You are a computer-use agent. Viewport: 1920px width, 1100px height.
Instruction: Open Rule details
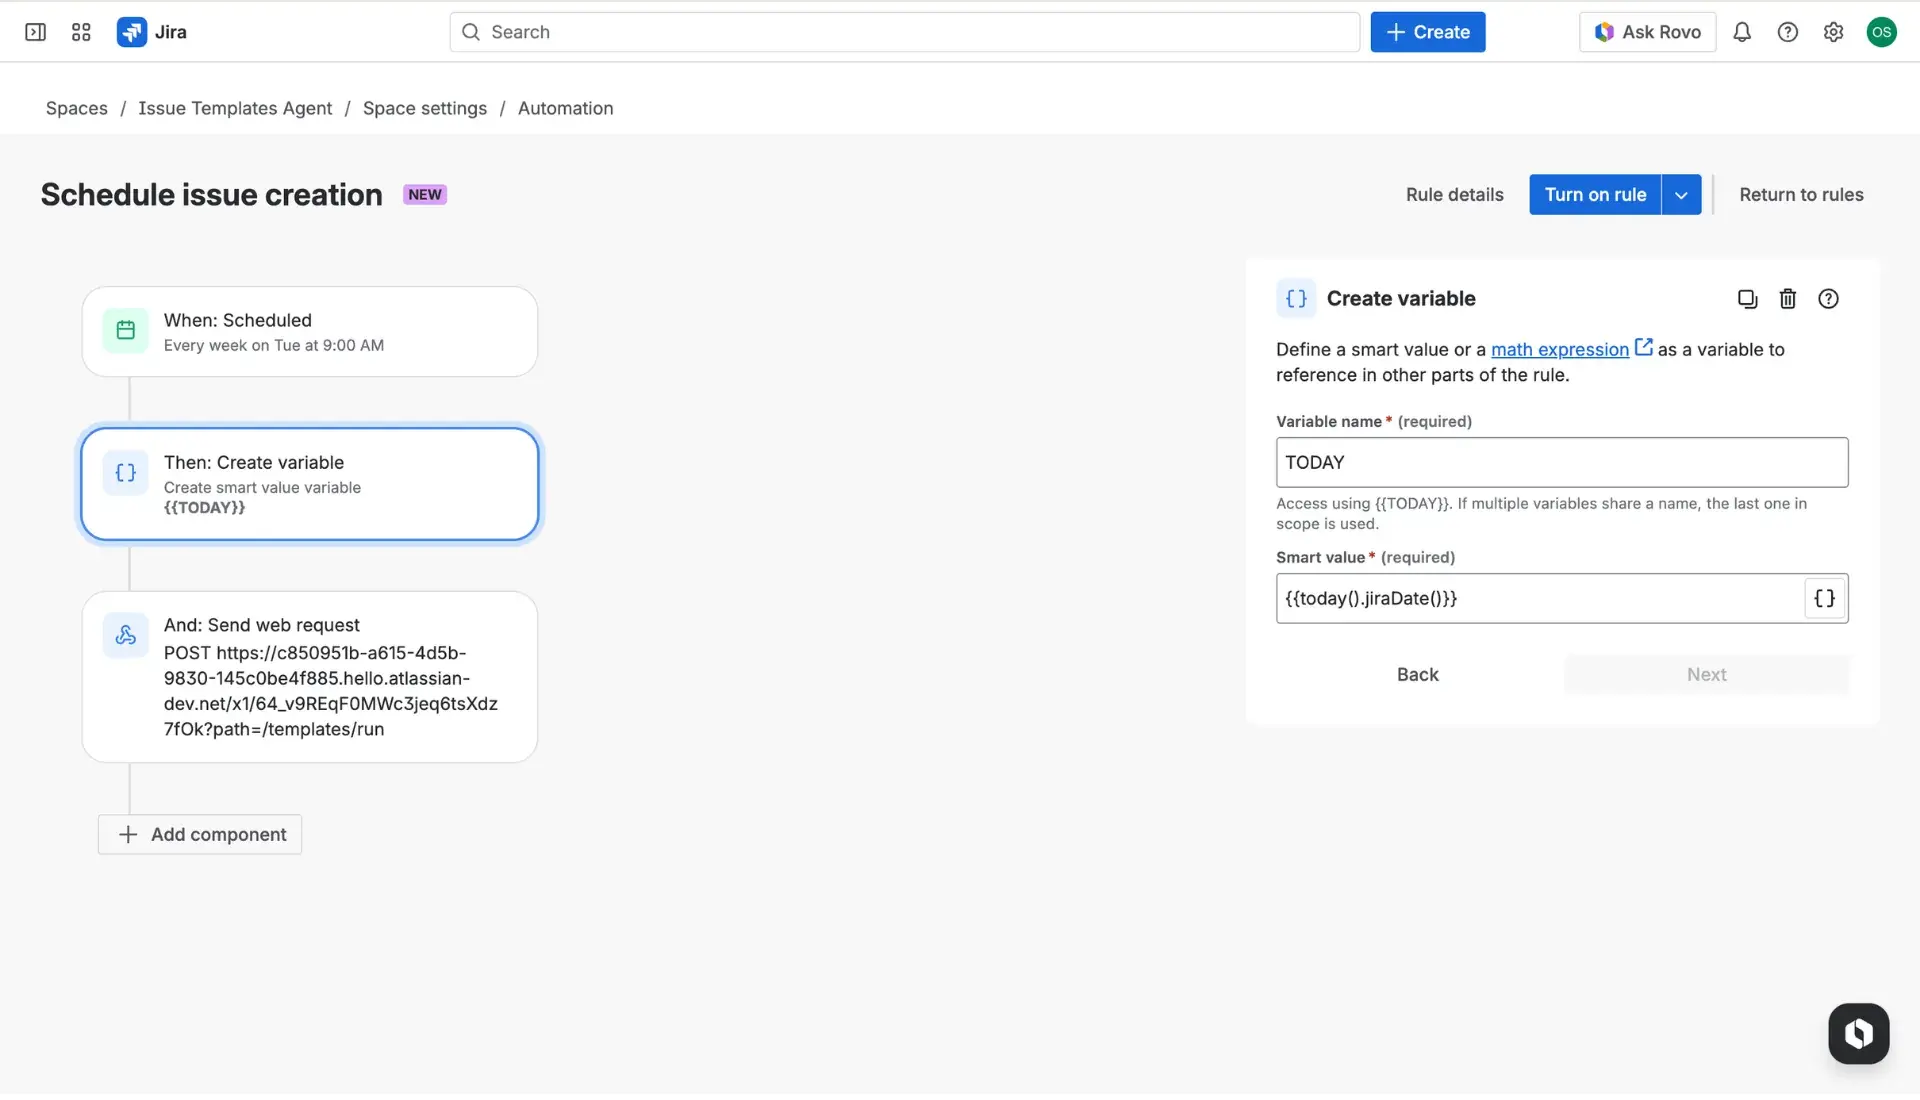(1454, 194)
